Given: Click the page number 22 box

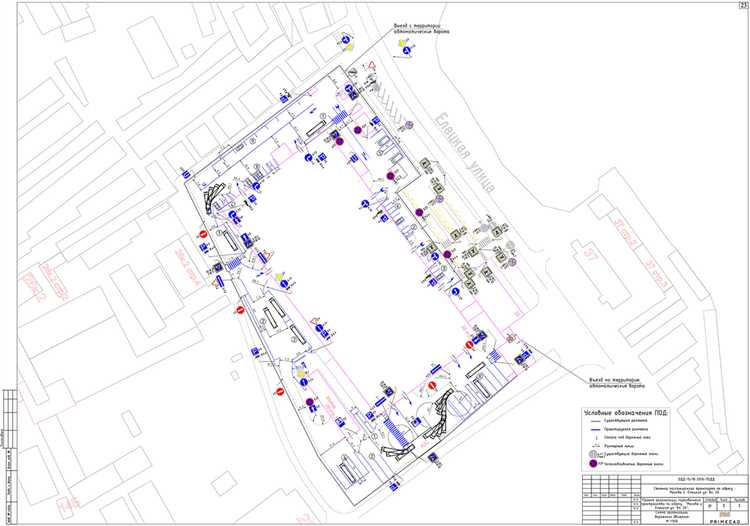Looking at the screenshot, I should click(x=741, y=7).
